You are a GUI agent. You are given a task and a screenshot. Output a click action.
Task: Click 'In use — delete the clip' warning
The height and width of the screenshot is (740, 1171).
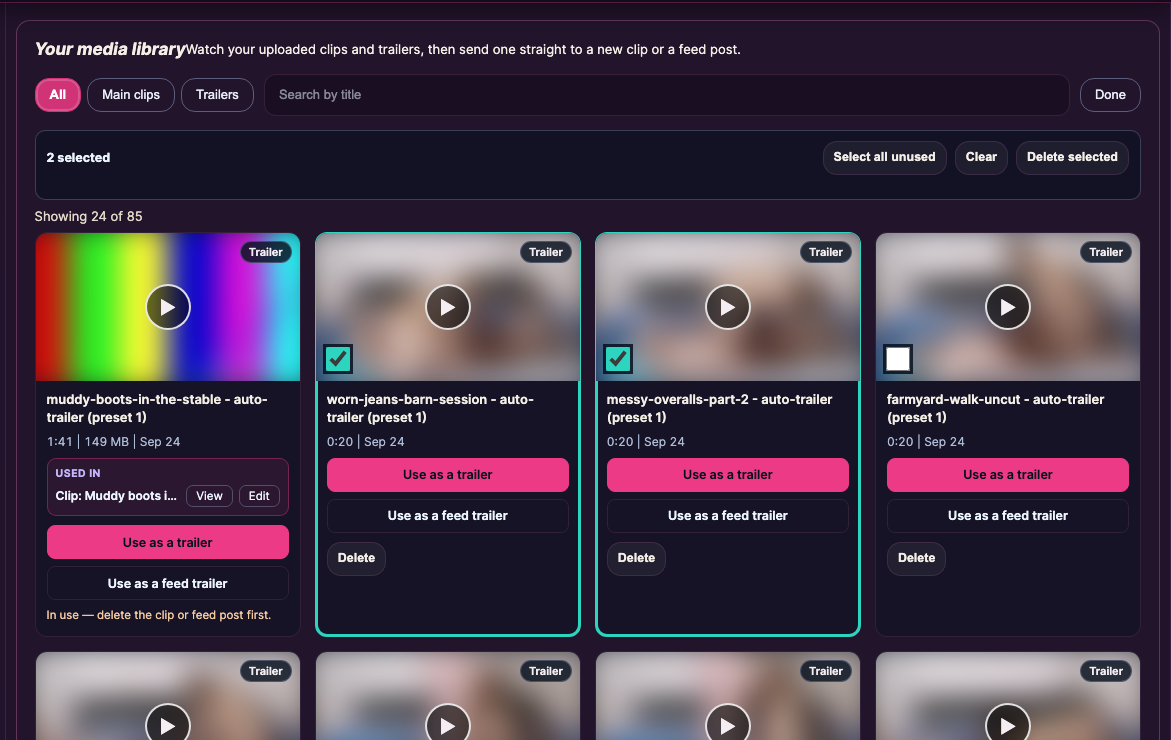(158, 615)
